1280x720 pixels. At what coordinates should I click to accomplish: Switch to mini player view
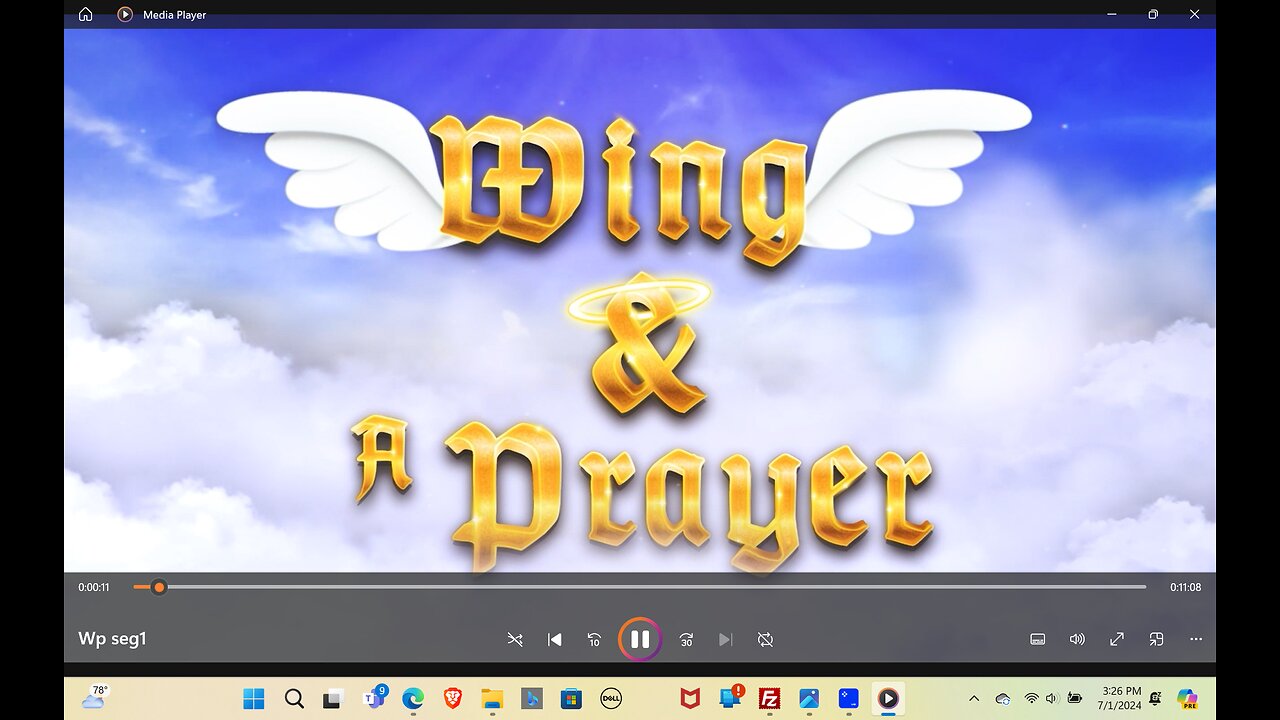click(1156, 639)
